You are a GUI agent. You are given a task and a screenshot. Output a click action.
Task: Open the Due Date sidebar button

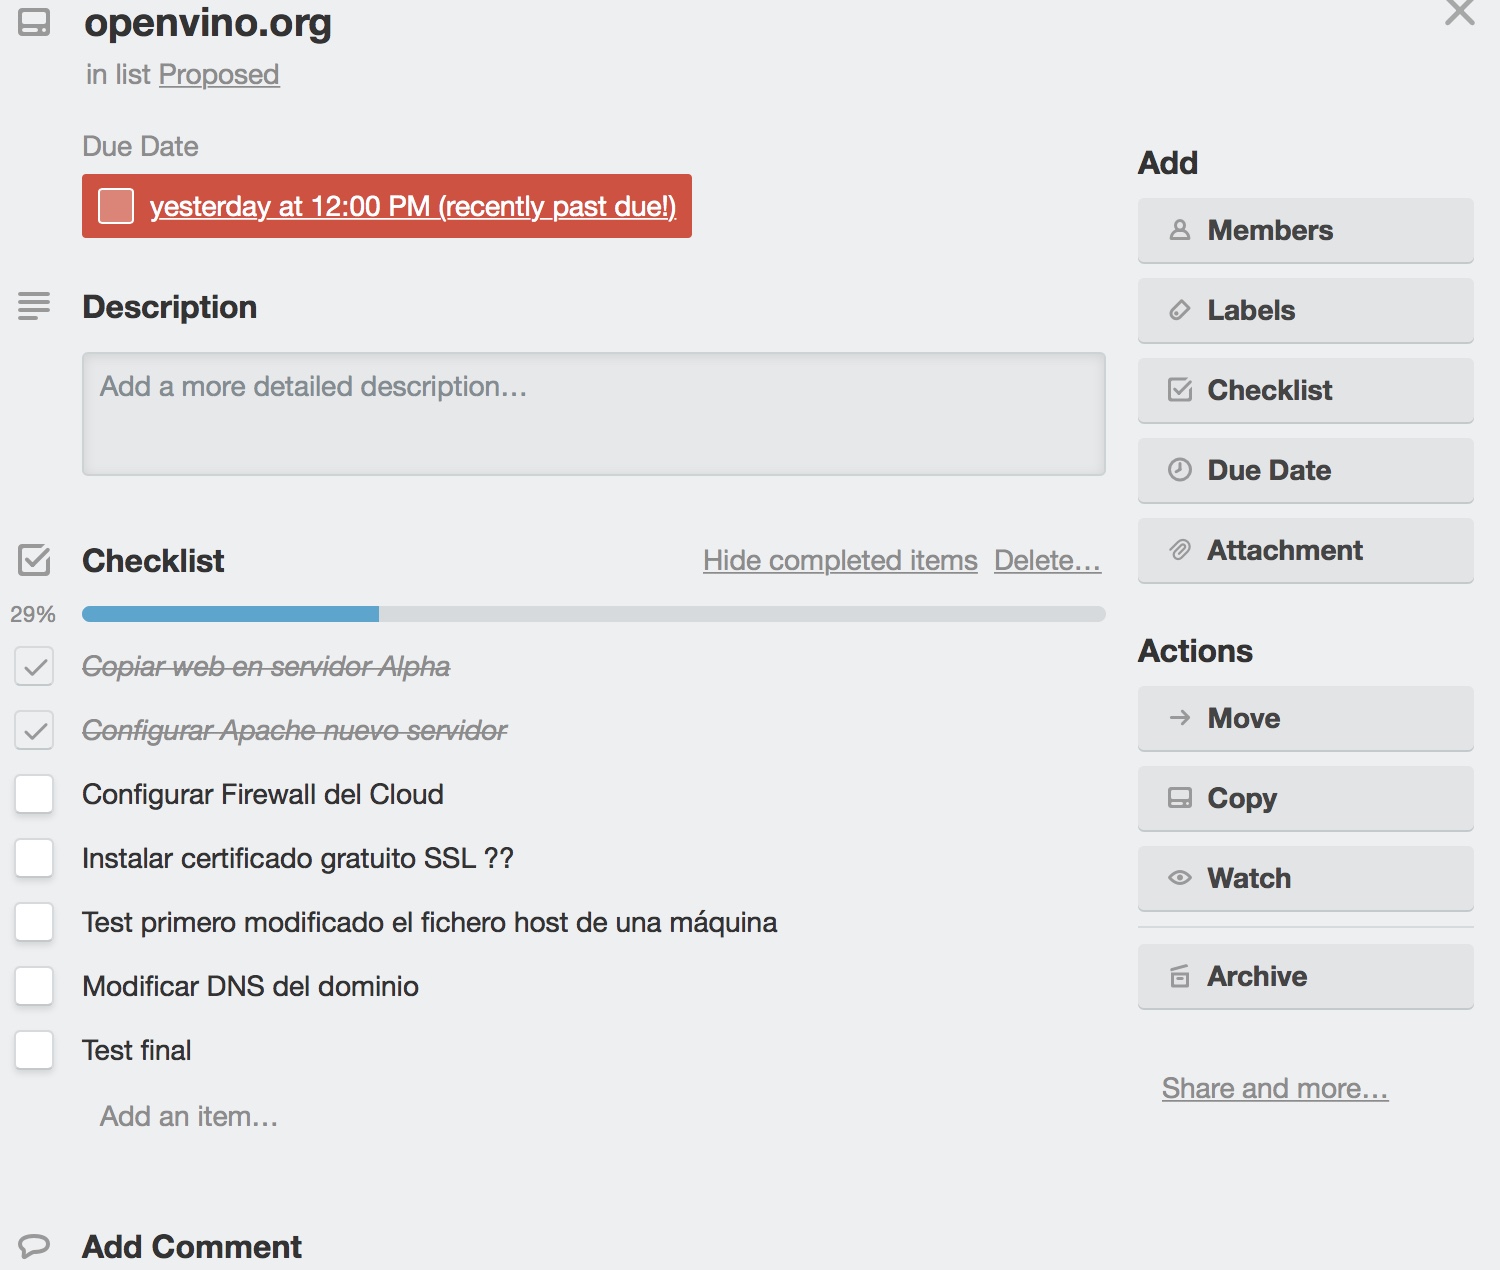pyautogui.click(x=1306, y=470)
